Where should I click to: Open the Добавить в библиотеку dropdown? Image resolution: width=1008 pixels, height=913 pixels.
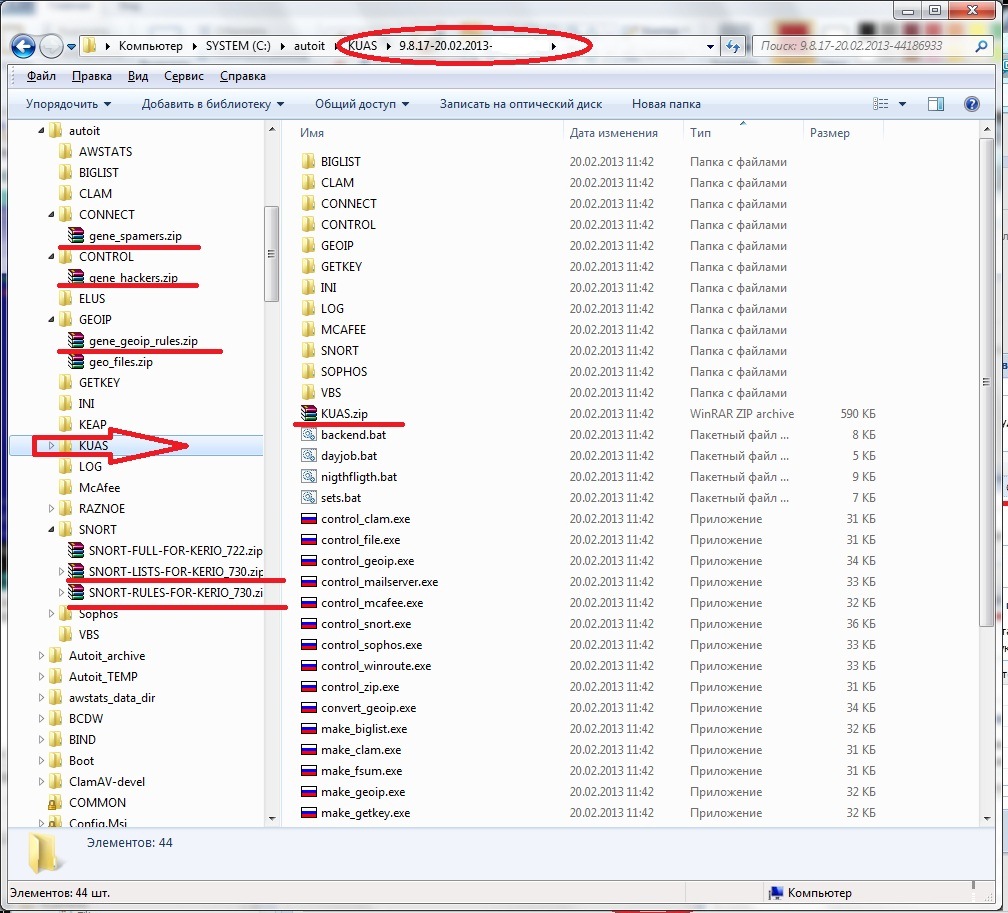coord(212,104)
